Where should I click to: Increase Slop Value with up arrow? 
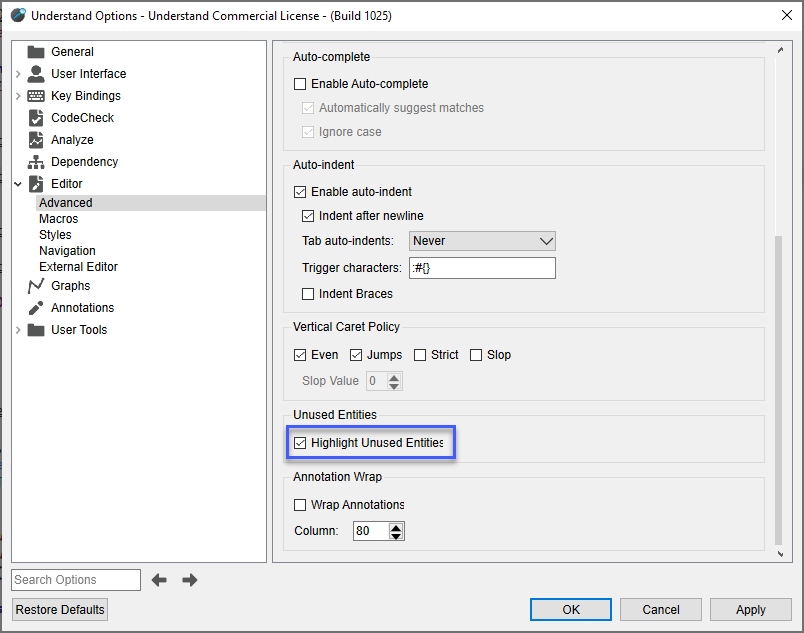[x=394, y=377]
